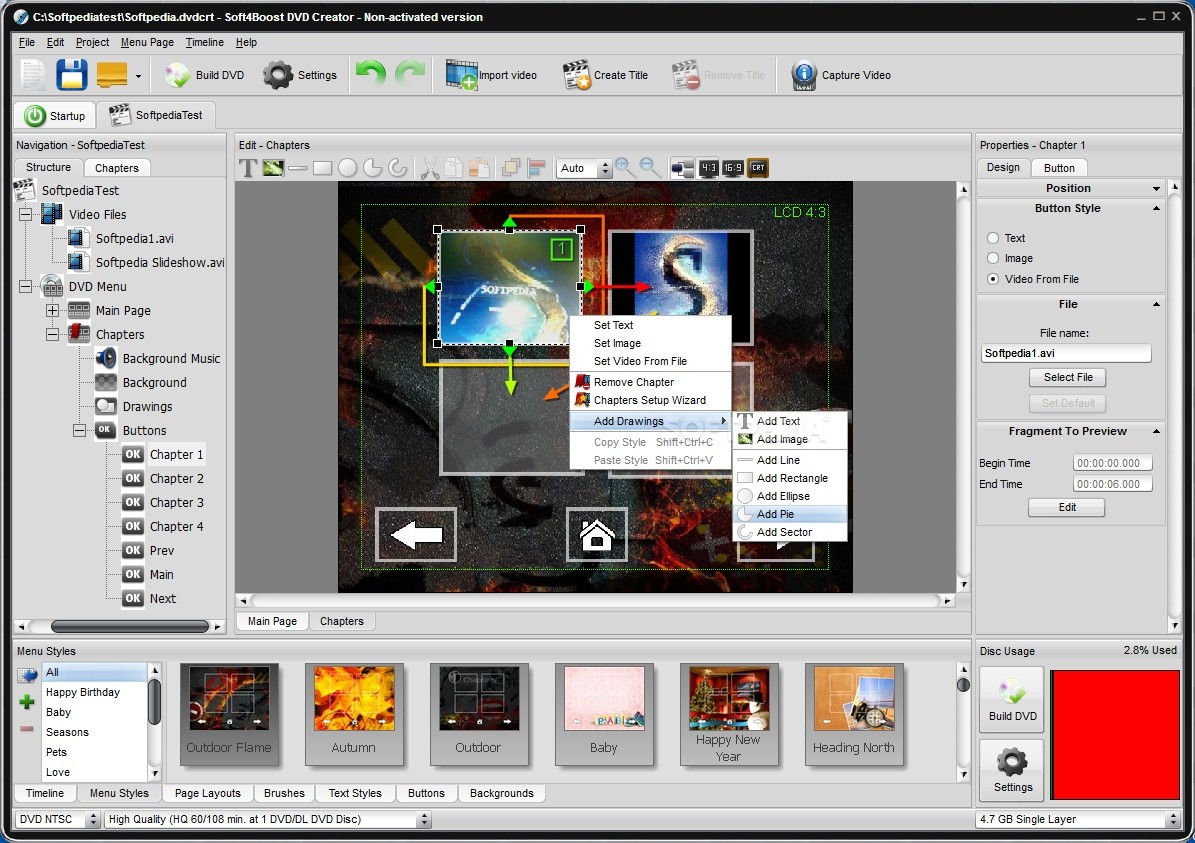Click the Cut scissors icon
Viewport: 1195px width, 843px height.
point(430,168)
